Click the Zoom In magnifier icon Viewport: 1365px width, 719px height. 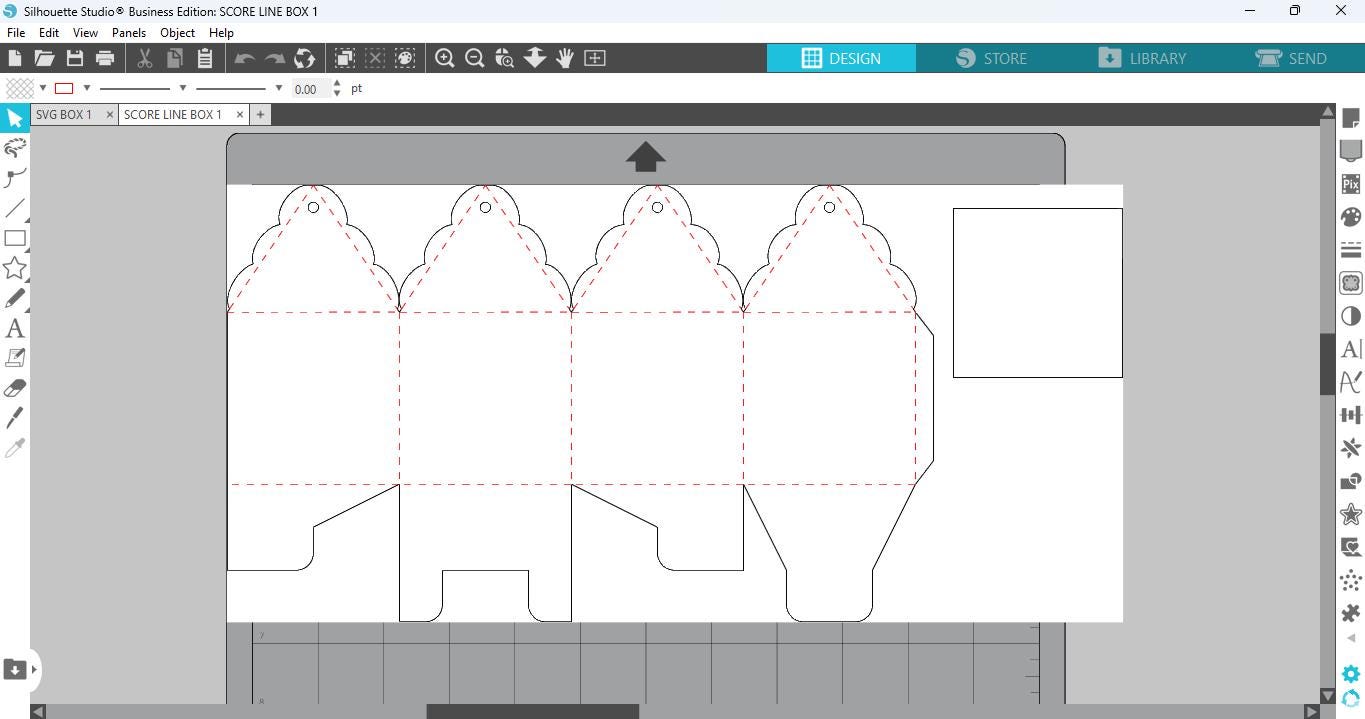[445, 58]
